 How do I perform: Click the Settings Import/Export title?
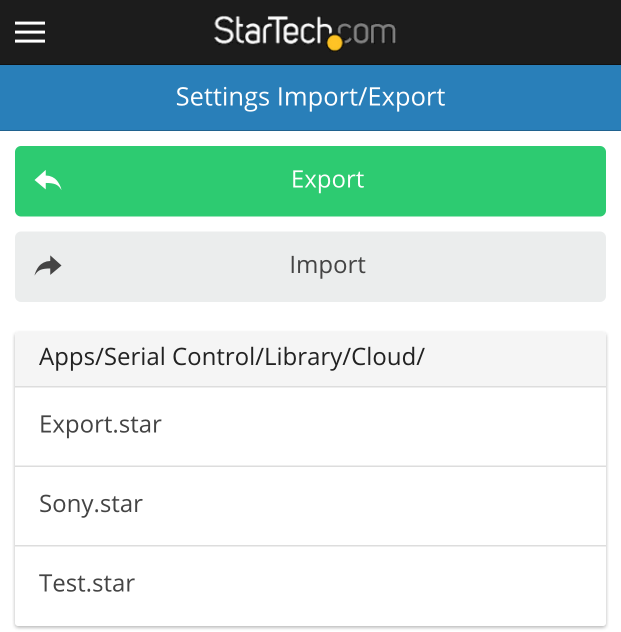coord(310,98)
